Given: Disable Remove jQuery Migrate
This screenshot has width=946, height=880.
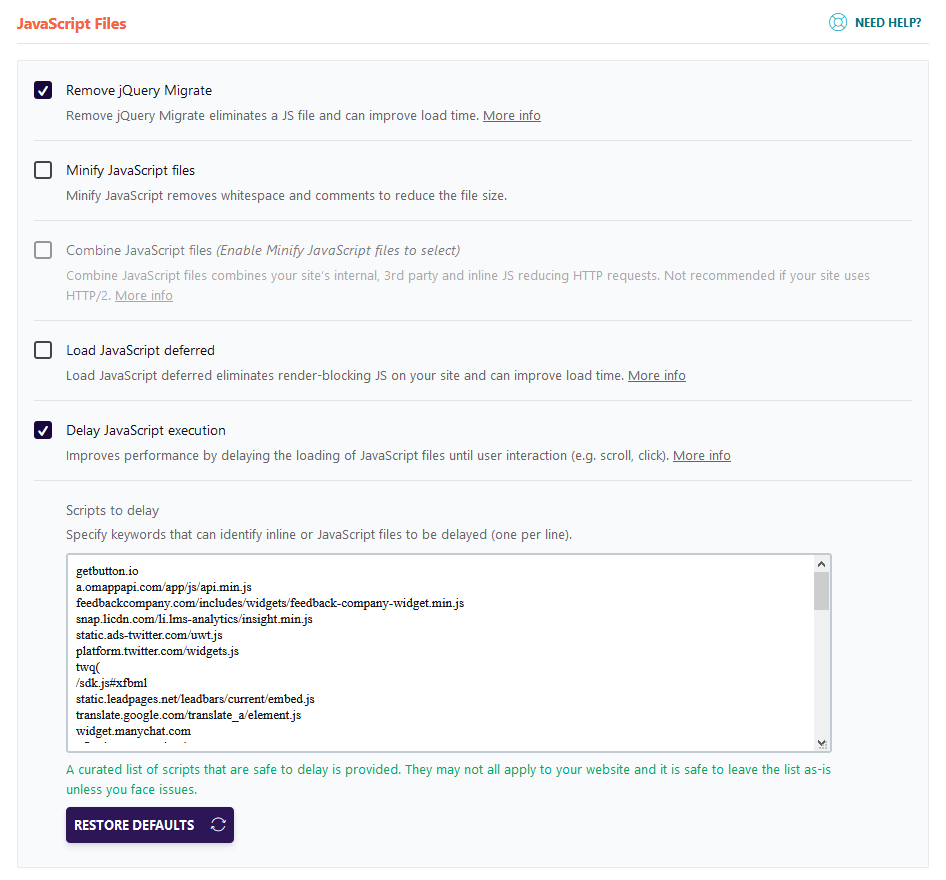Looking at the screenshot, I should coord(43,90).
